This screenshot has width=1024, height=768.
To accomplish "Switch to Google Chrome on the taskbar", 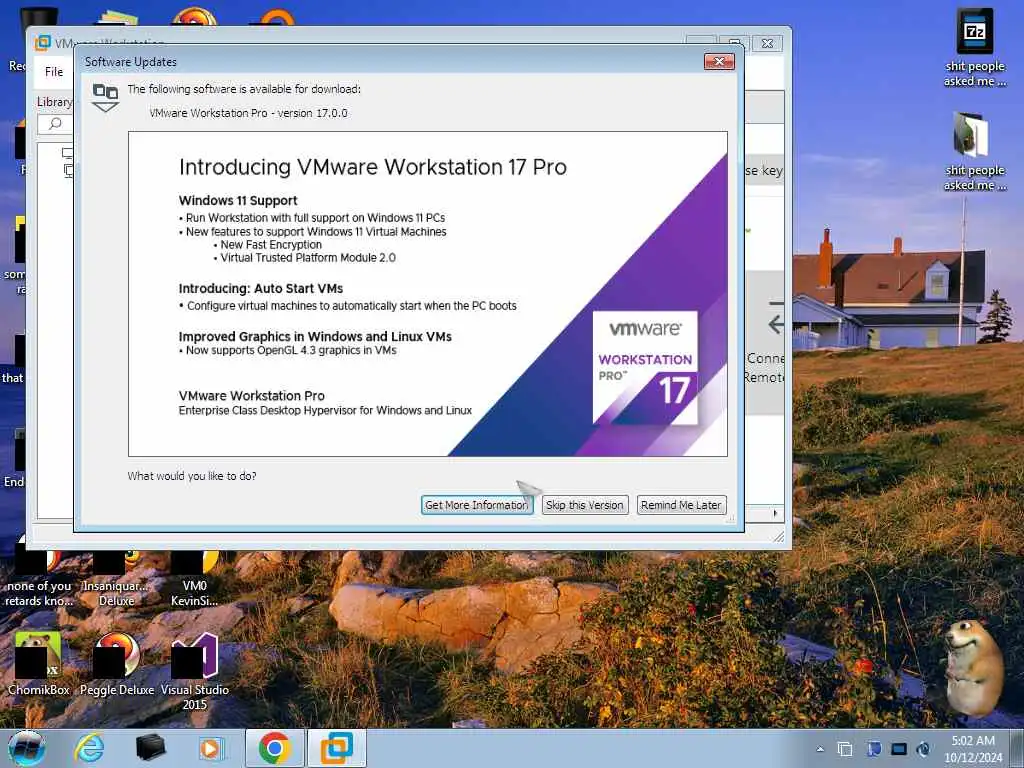I will coord(274,748).
